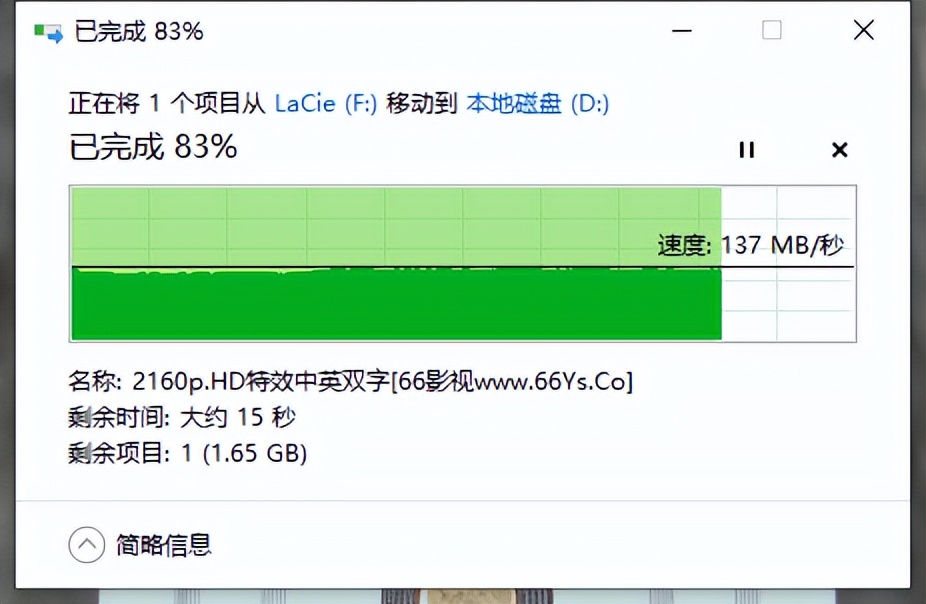Close the dialog using title bar X
The height and width of the screenshot is (604, 926).
[x=863, y=30]
